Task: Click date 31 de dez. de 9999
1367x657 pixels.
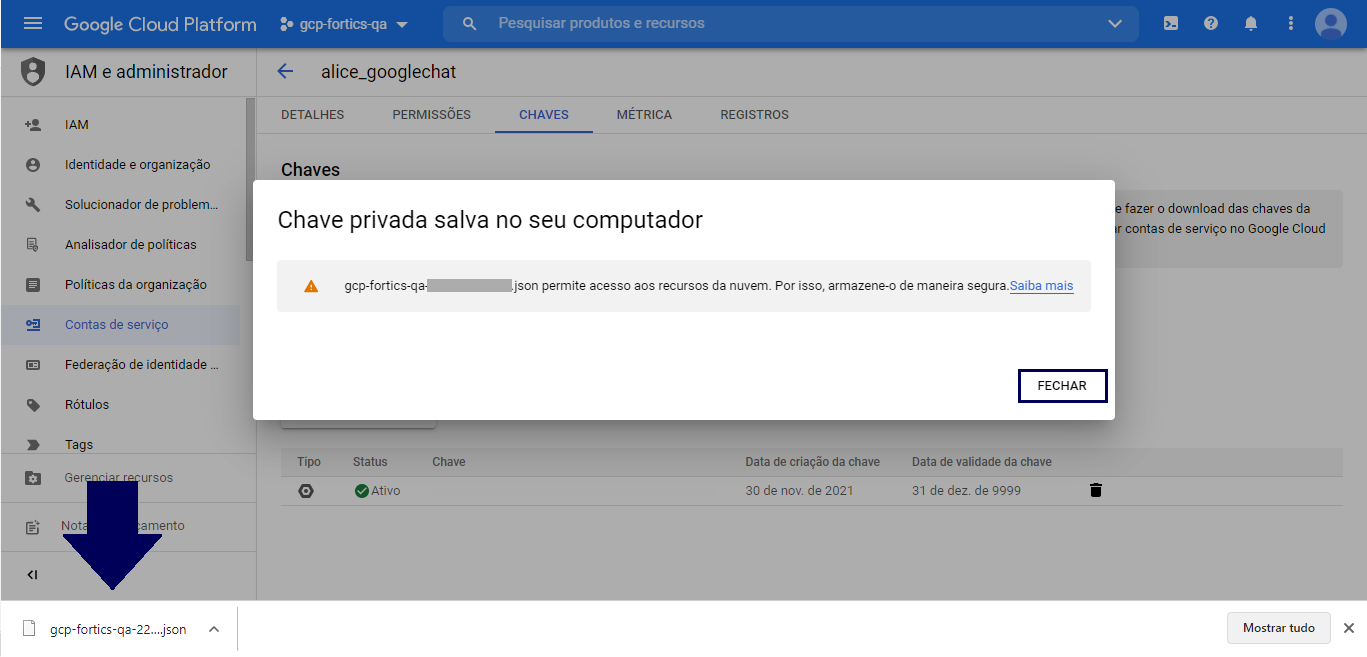Action: tap(966, 491)
